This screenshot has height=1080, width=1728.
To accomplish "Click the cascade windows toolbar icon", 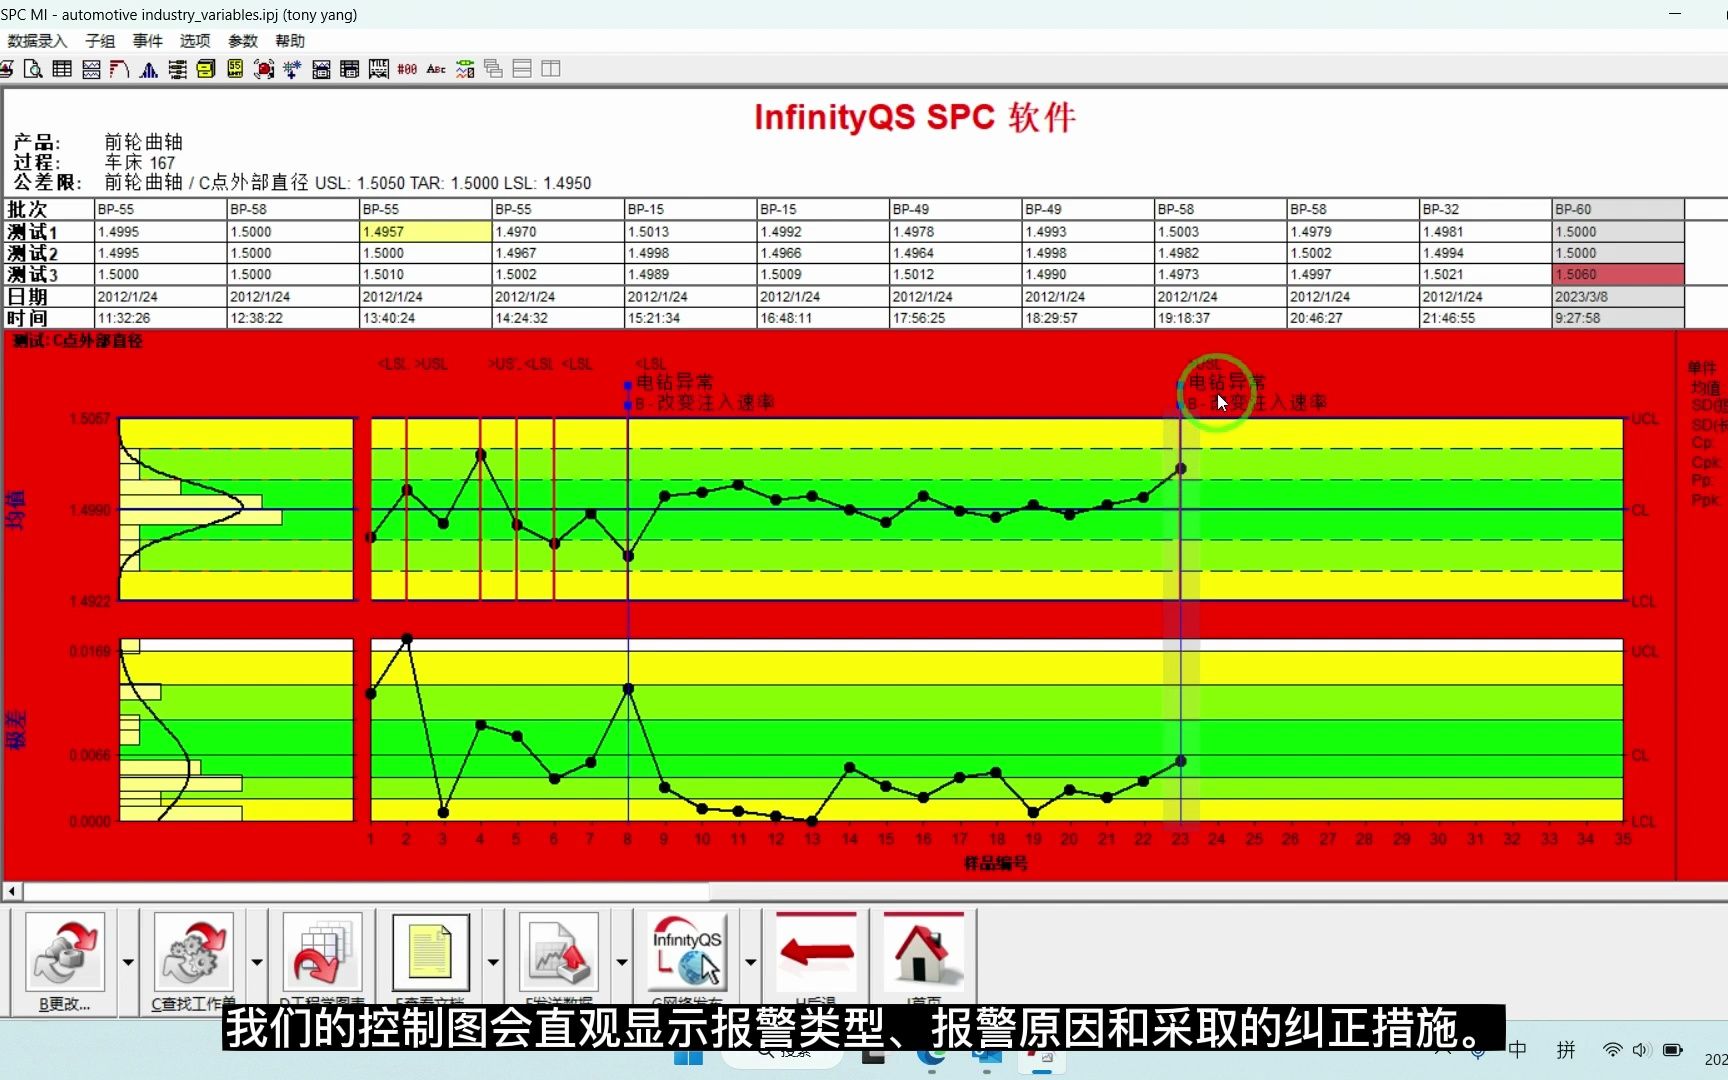I will click(493, 69).
